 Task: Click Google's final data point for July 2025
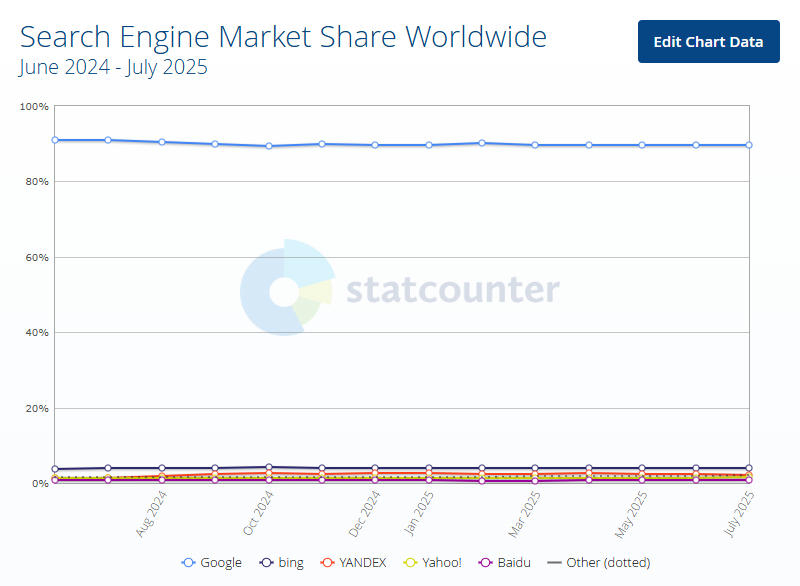[x=749, y=145]
